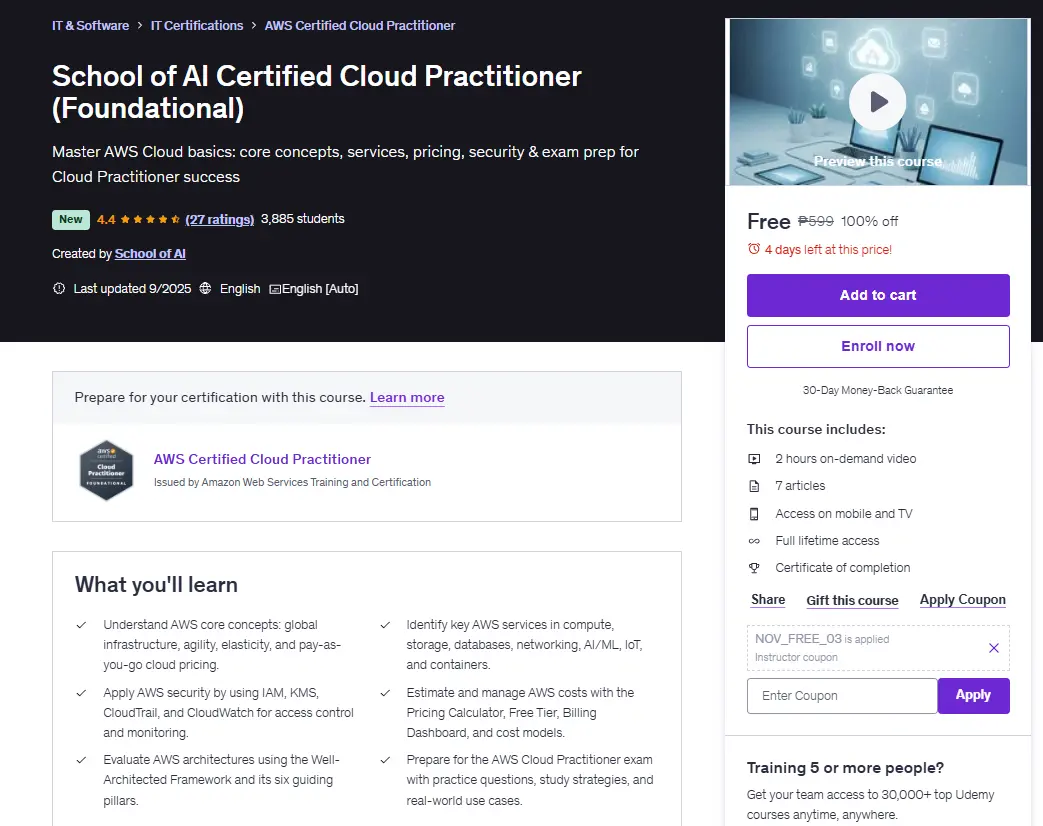Image resolution: width=1043 pixels, height=826 pixels.
Task: Open the IT & Software breadcrumb
Action: 90,25
